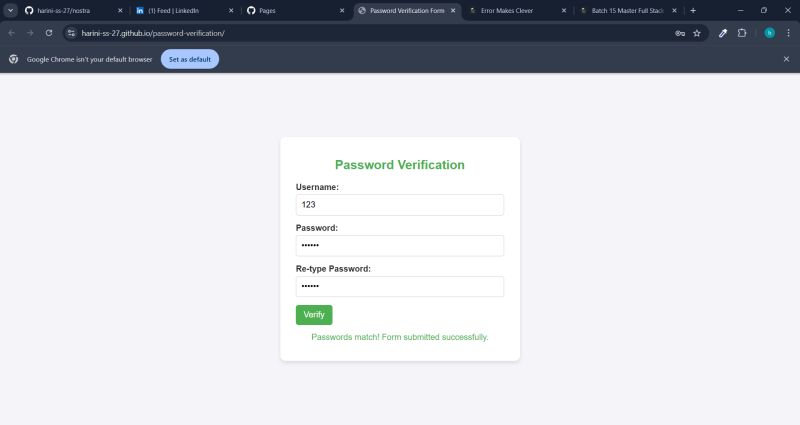Click the eyedropper extension icon
Image resolution: width=800 pixels, height=425 pixels.
[723, 33]
